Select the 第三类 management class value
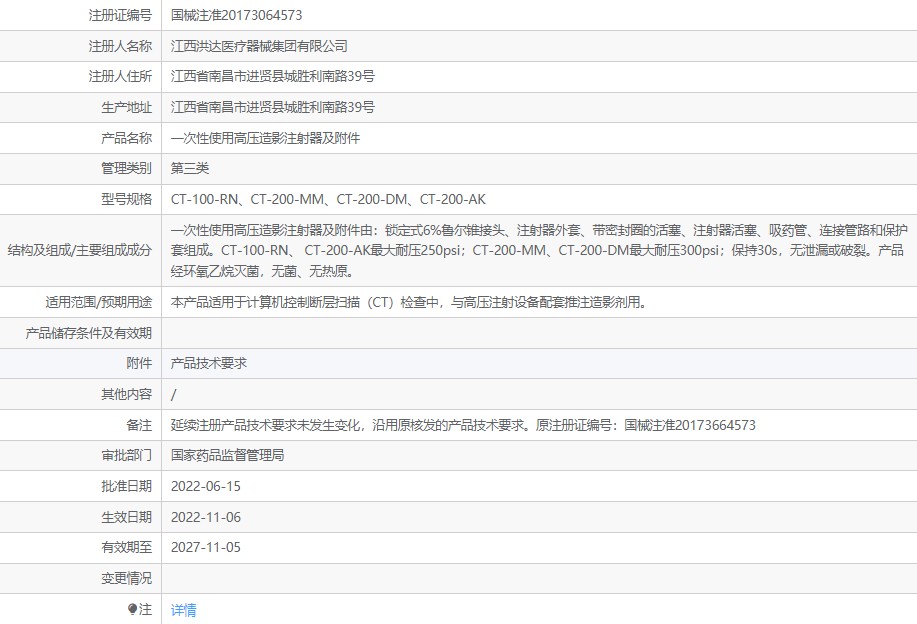Image resolution: width=917 pixels, height=624 pixels. tap(189, 168)
